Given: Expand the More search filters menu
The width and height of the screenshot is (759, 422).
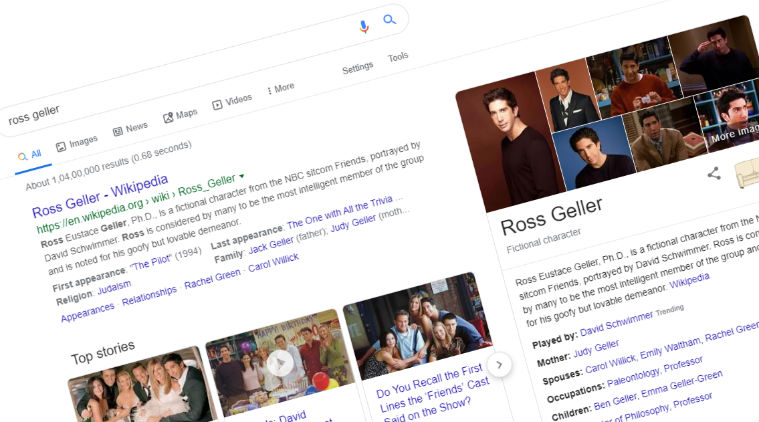Looking at the screenshot, I should pyautogui.click(x=281, y=89).
